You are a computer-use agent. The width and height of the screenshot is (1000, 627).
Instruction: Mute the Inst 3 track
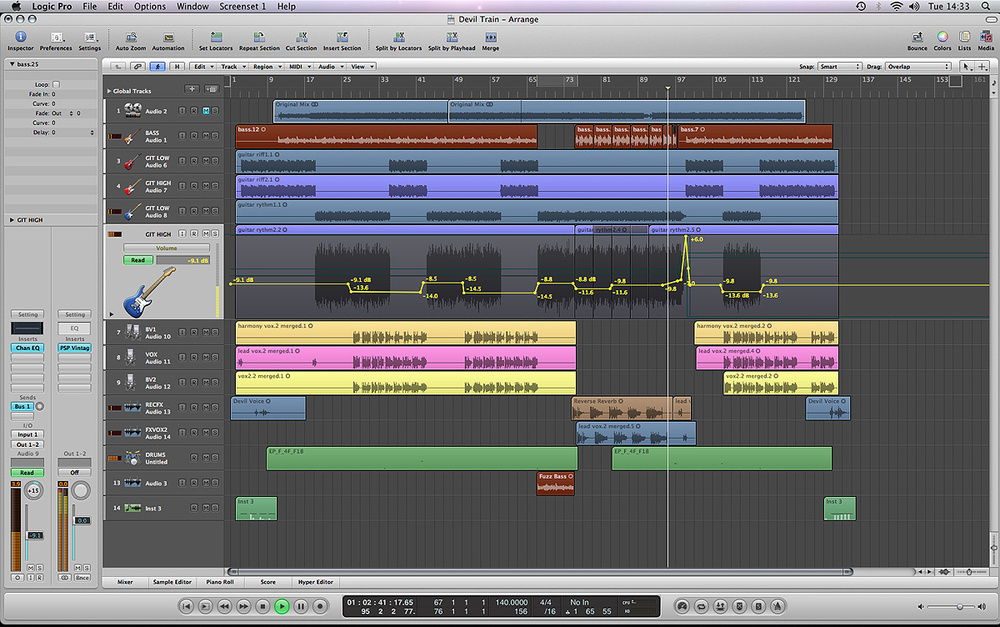[206, 508]
